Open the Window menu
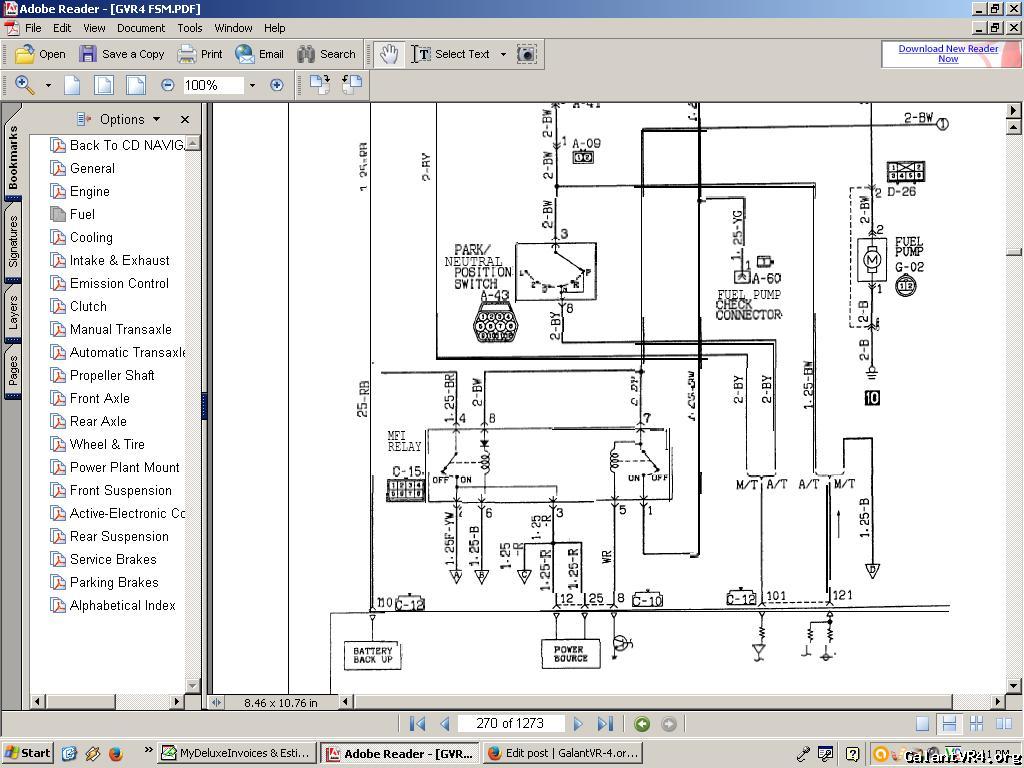This screenshot has width=1024, height=768. 233,28
